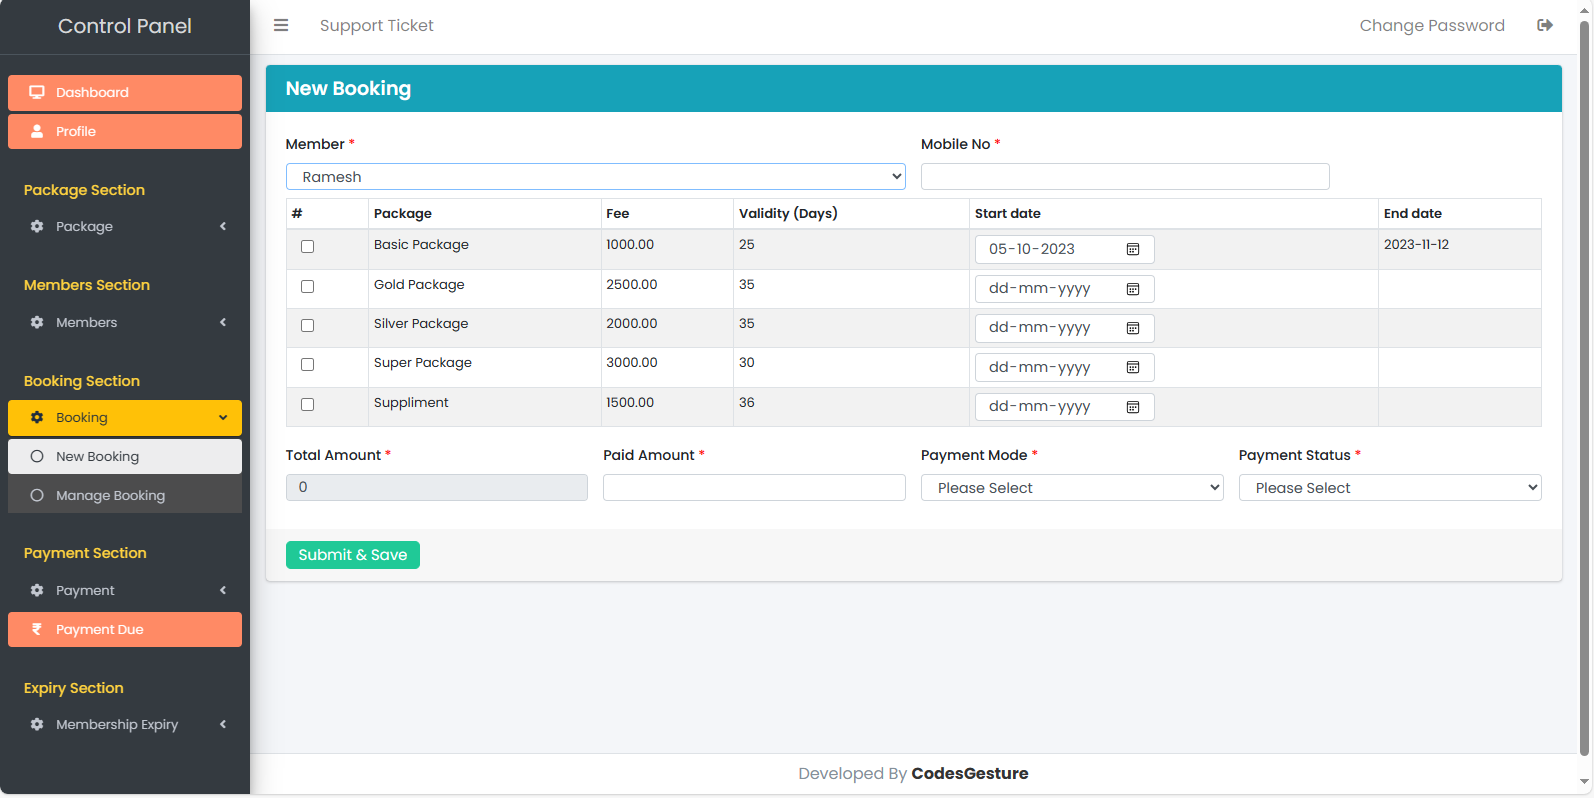The height and width of the screenshot is (798, 1594).
Task: Click the page vertical scrollbar
Action: pos(1584,388)
